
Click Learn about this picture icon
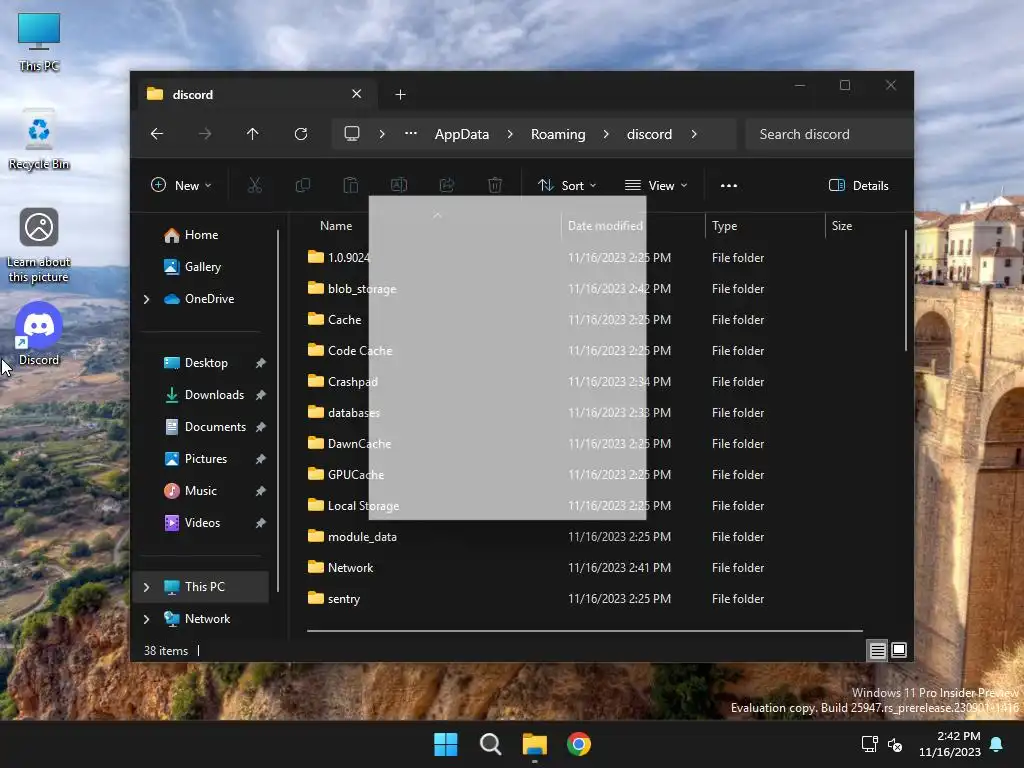[x=39, y=246]
